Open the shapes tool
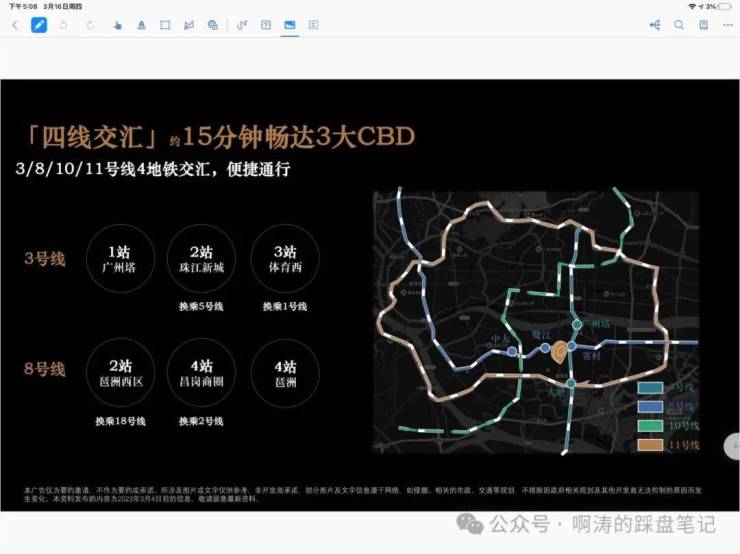The height and width of the screenshot is (554, 740). pos(213,24)
